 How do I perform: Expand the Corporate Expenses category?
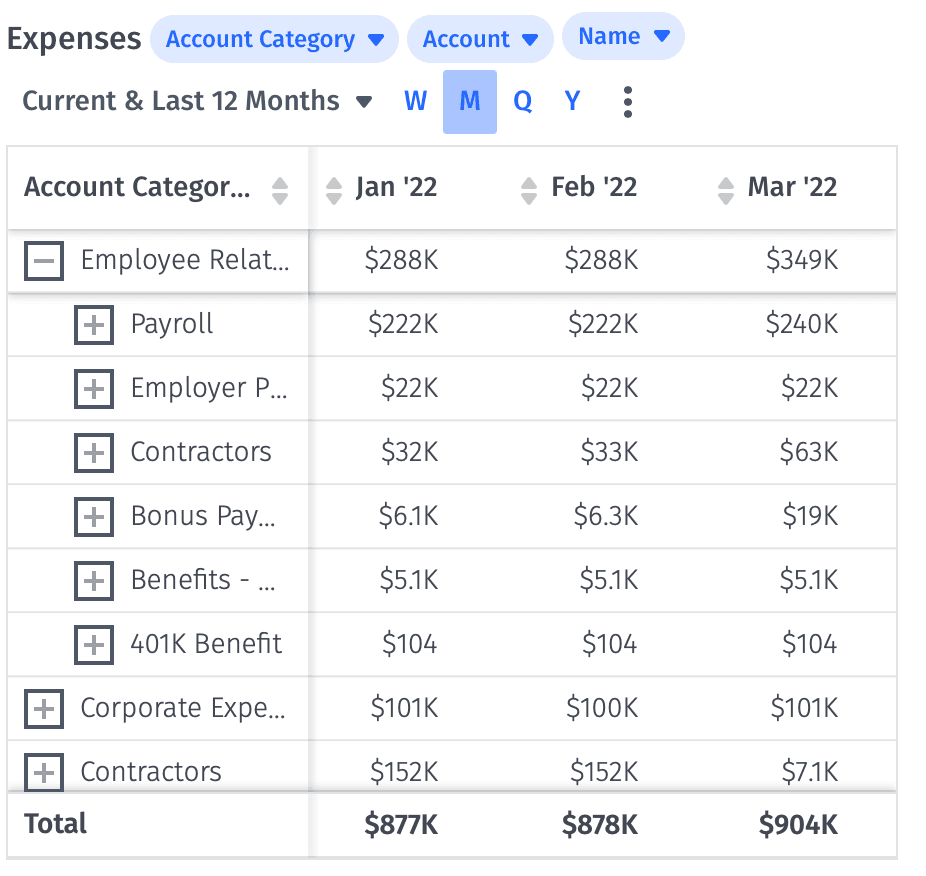pyautogui.click(x=44, y=708)
